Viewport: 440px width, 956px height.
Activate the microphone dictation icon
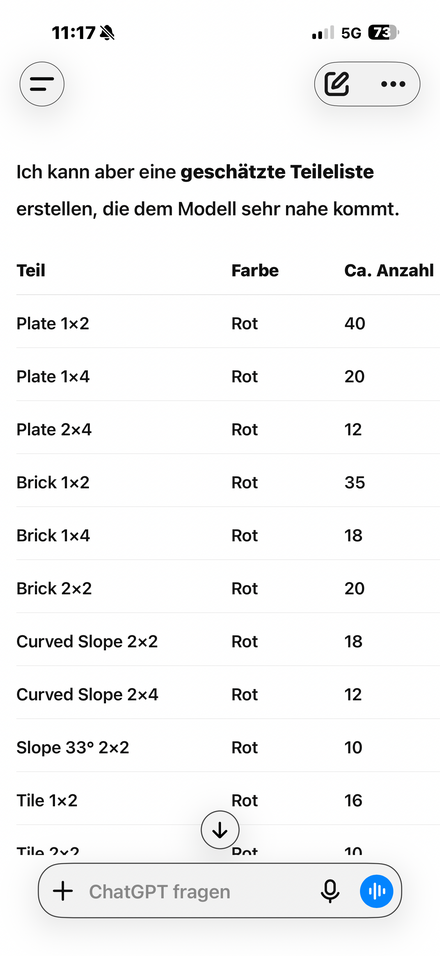point(330,892)
